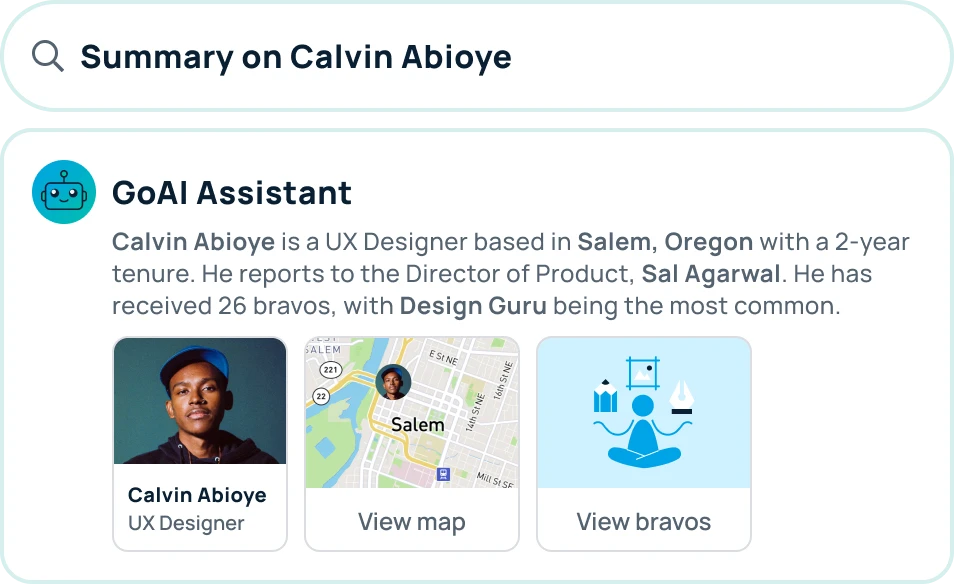Click Calvin's avatar pin on the map

393,382
